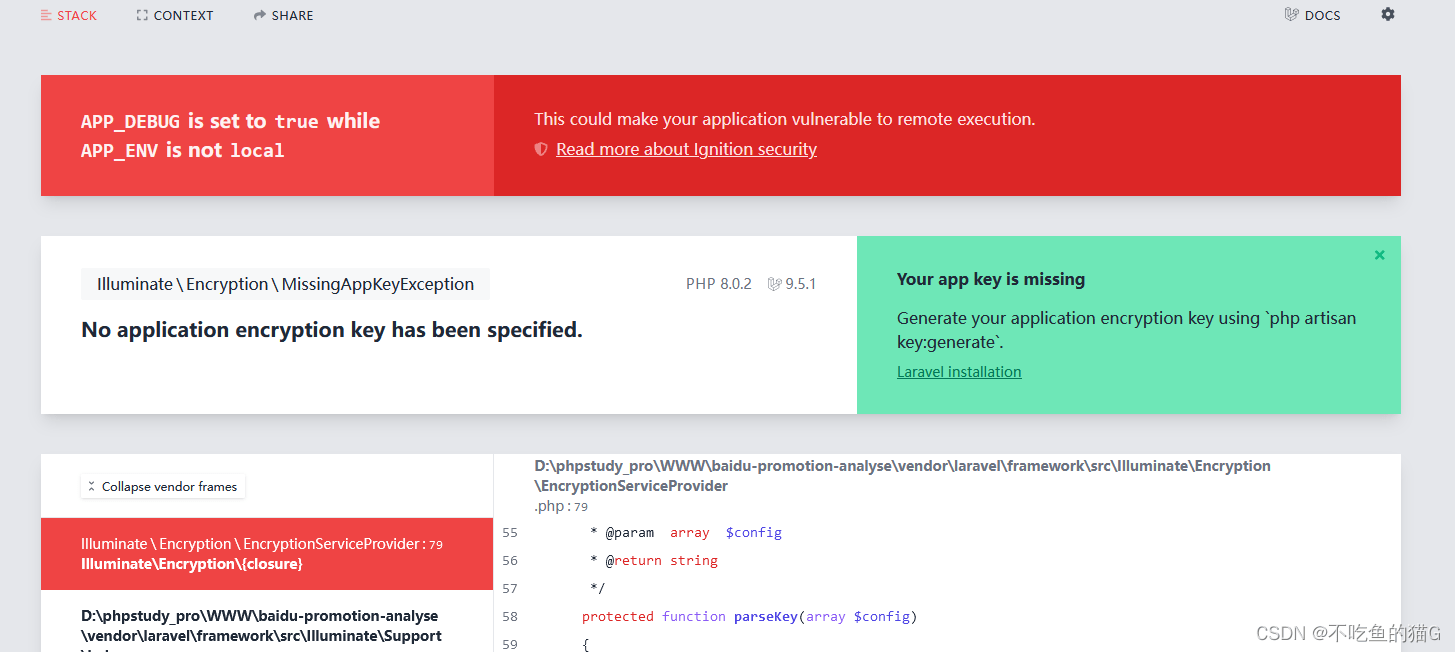The height and width of the screenshot is (652, 1455).
Task: Collapse vendor frames button
Action: (x=163, y=486)
